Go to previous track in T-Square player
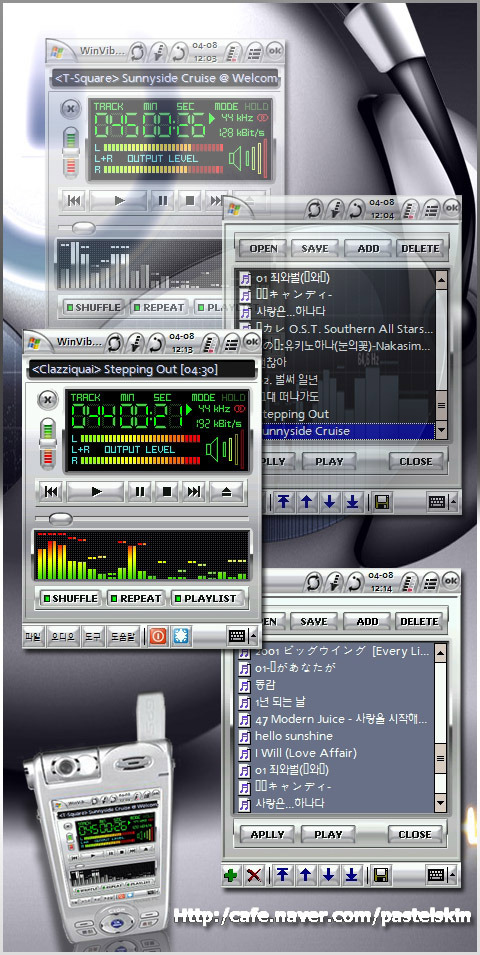Image resolution: width=480 pixels, height=955 pixels. tap(74, 200)
